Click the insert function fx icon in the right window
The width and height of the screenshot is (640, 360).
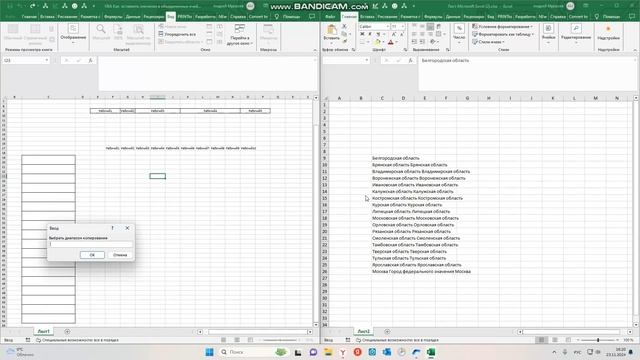(x=410, y=60)
